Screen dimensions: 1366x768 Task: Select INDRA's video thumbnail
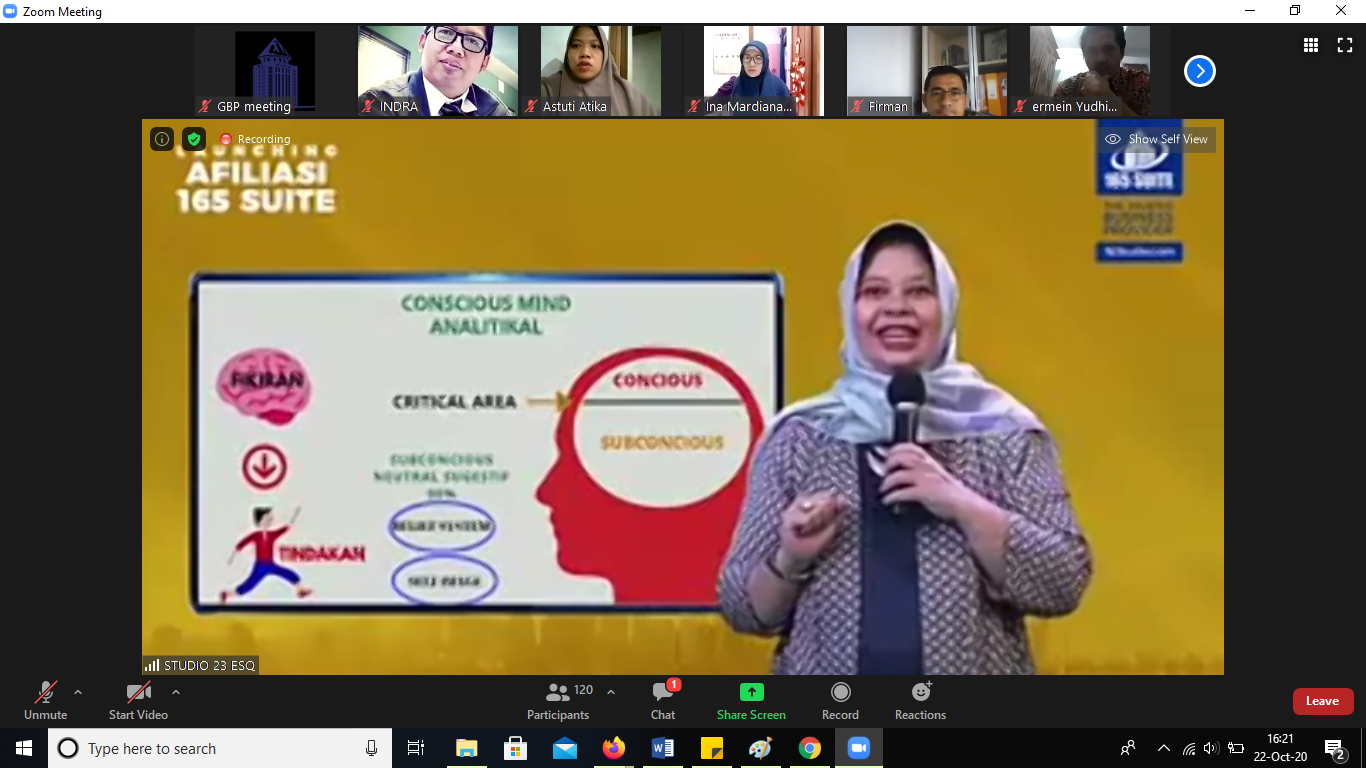coord(438,71)
